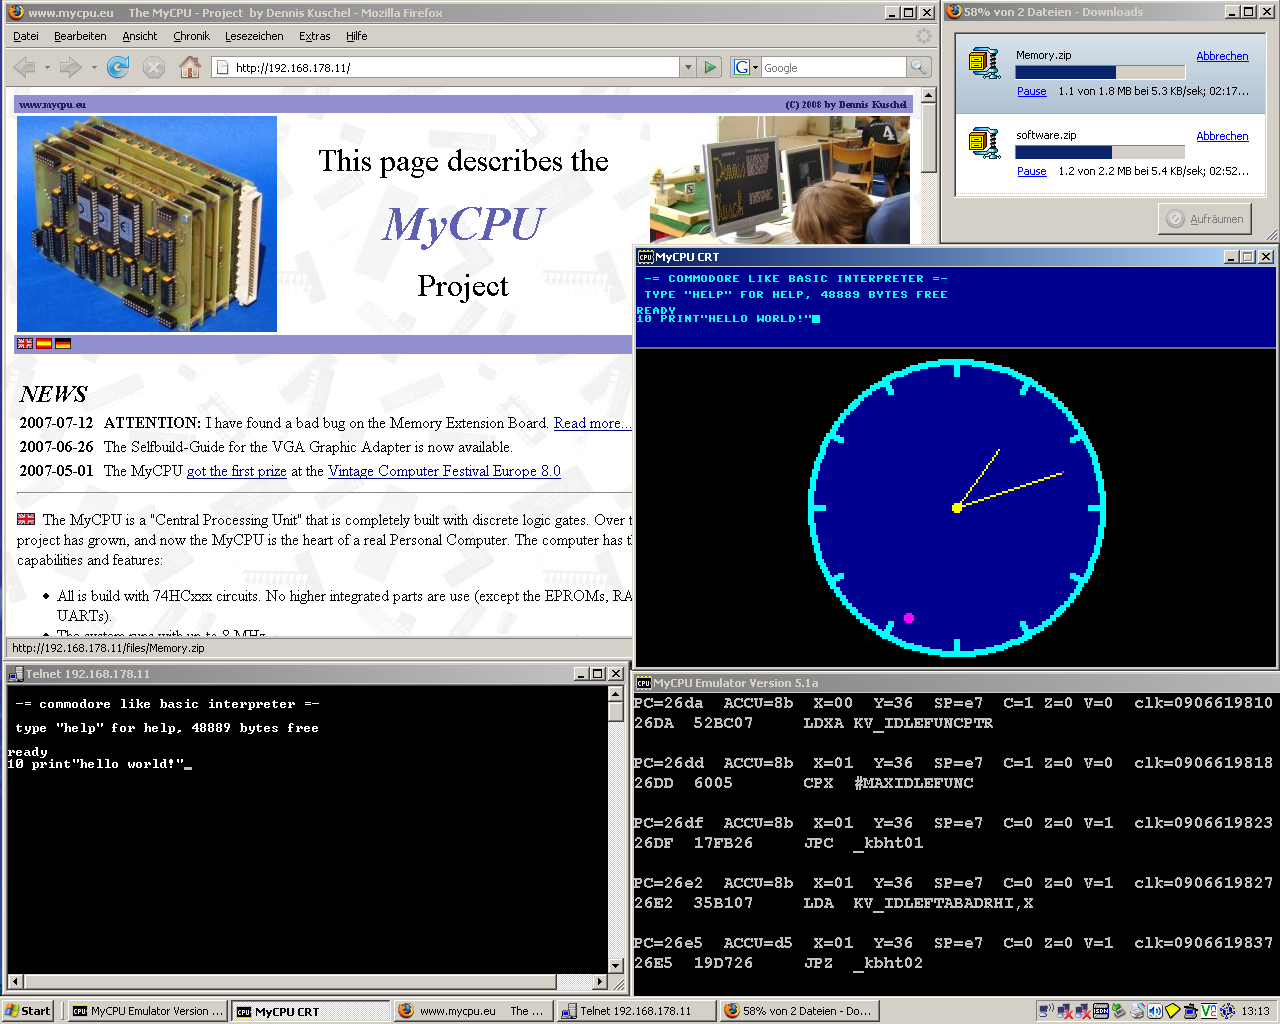Select the British flag under the board photo

click(25, 344)
